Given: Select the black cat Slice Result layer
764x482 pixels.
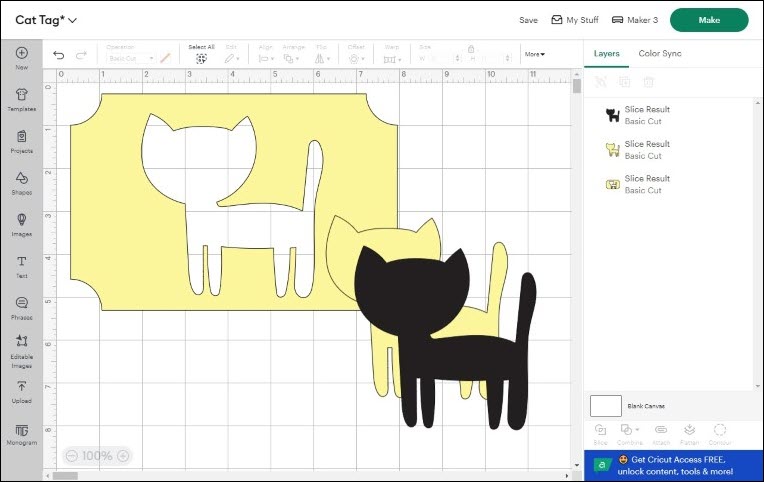Looking at the screenshot, I should [x=645, y=115].
